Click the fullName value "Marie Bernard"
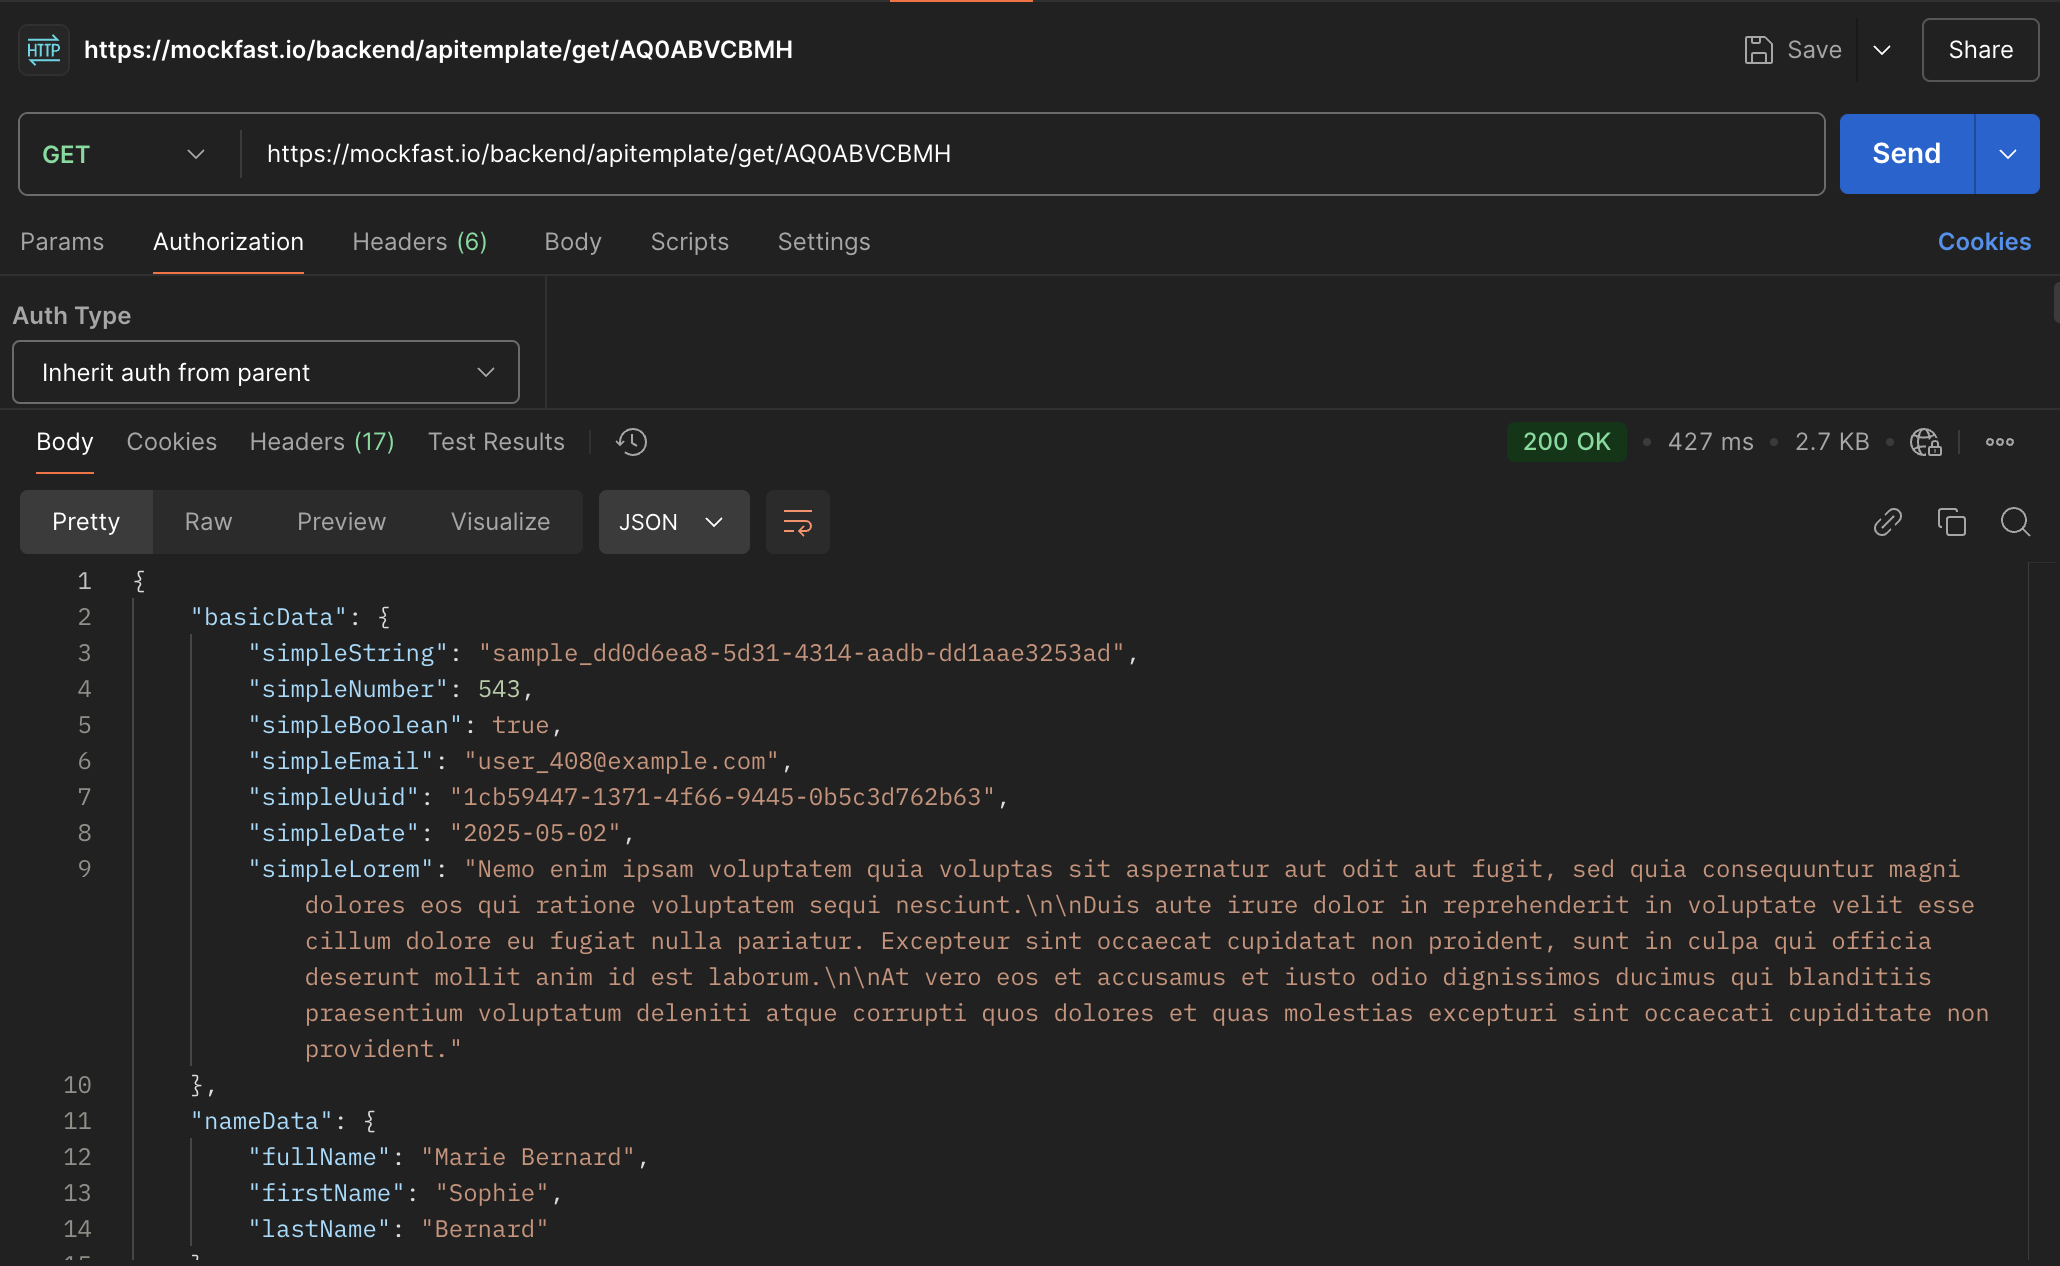The width and height of the screenshot is (2060, 1266). pyautogui.click(x=528, y=1157)
